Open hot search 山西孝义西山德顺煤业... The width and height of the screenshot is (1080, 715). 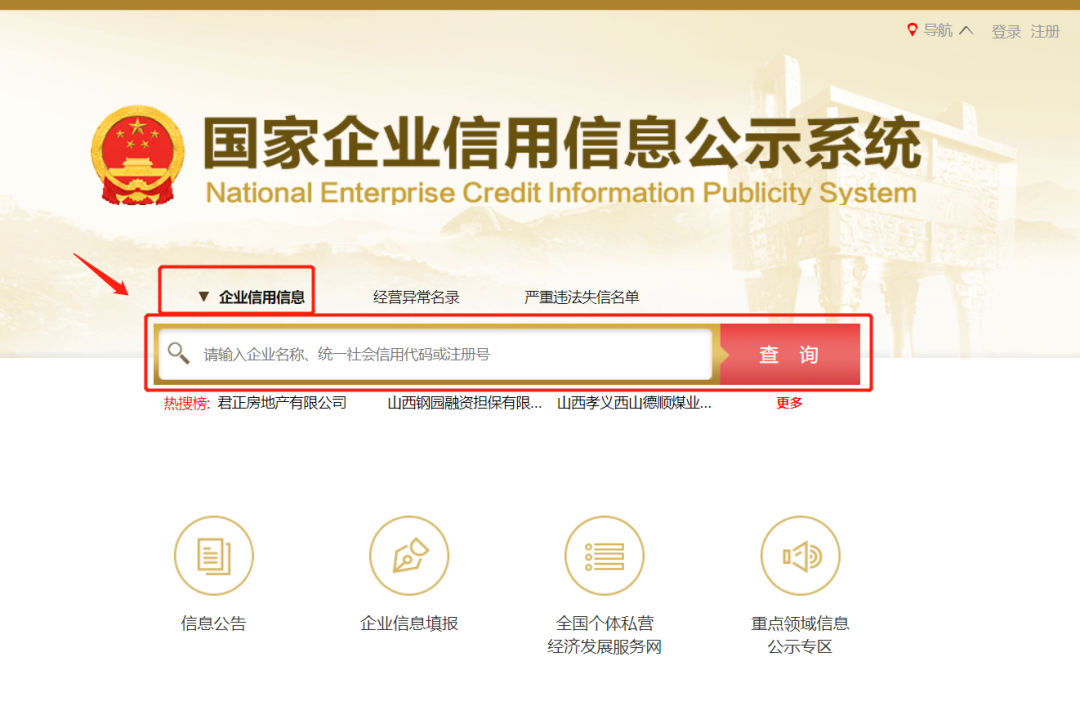(x=634, y=403)
